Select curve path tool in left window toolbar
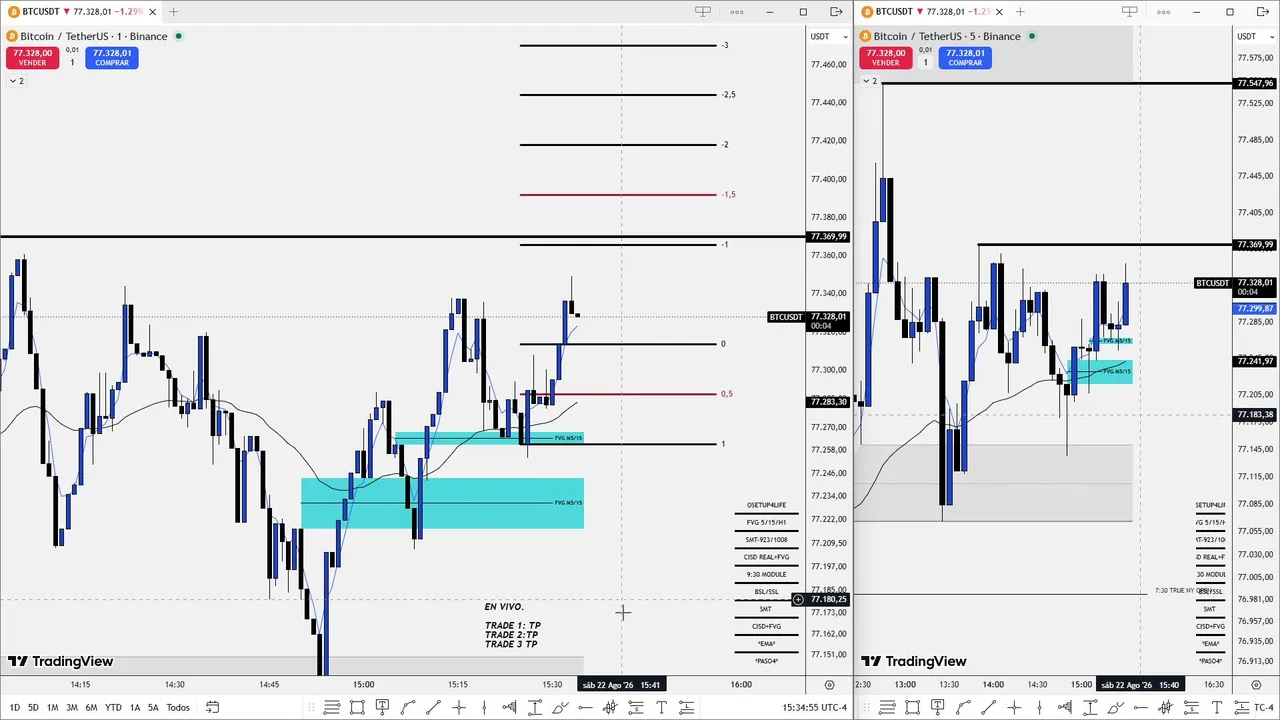 pos(407,708)
